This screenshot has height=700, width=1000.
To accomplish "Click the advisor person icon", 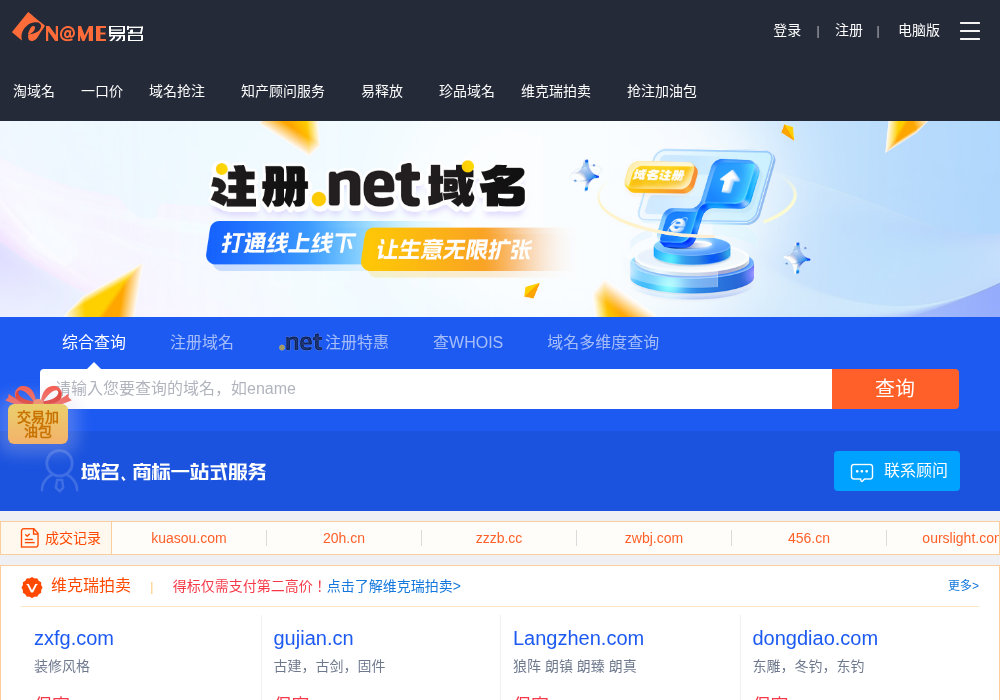I will pyautogui.click(x=59, y=470).
